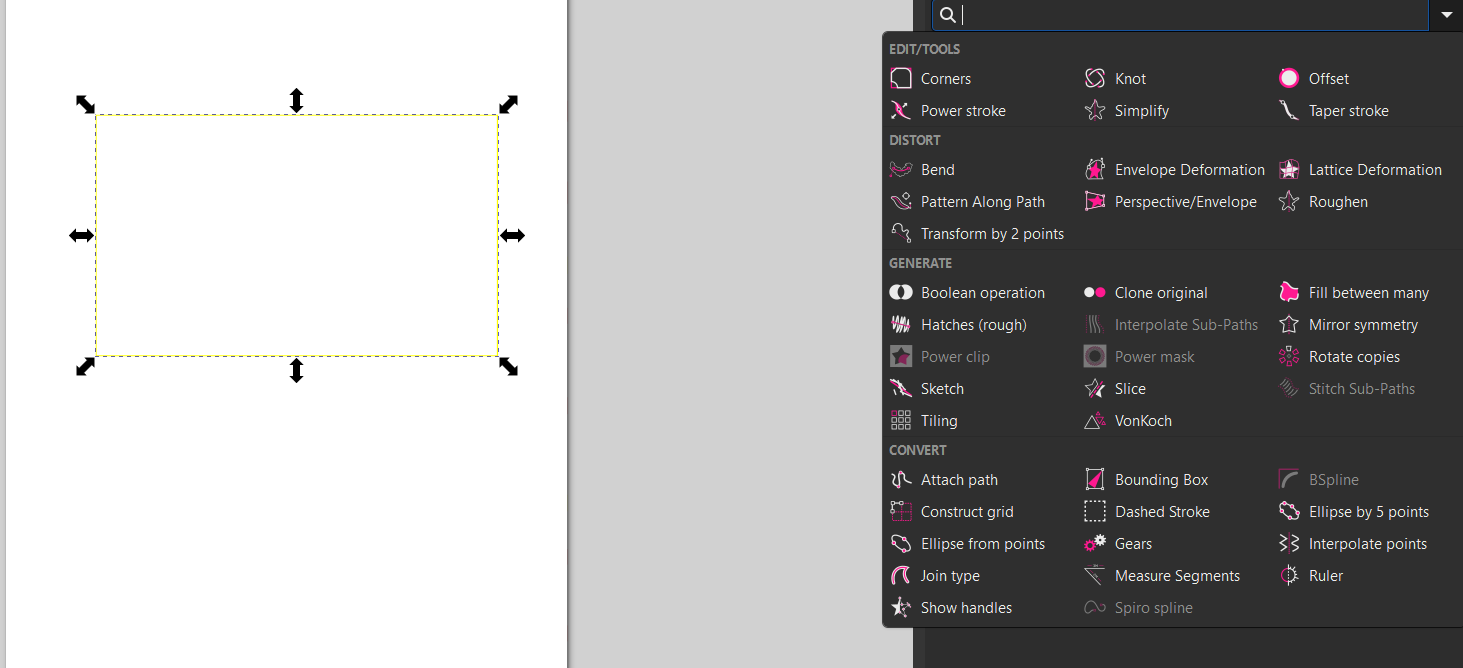Viewport: 1463px width, 668px height.
Task: Choose the Attach path icon
Action: tap(901, 480)
